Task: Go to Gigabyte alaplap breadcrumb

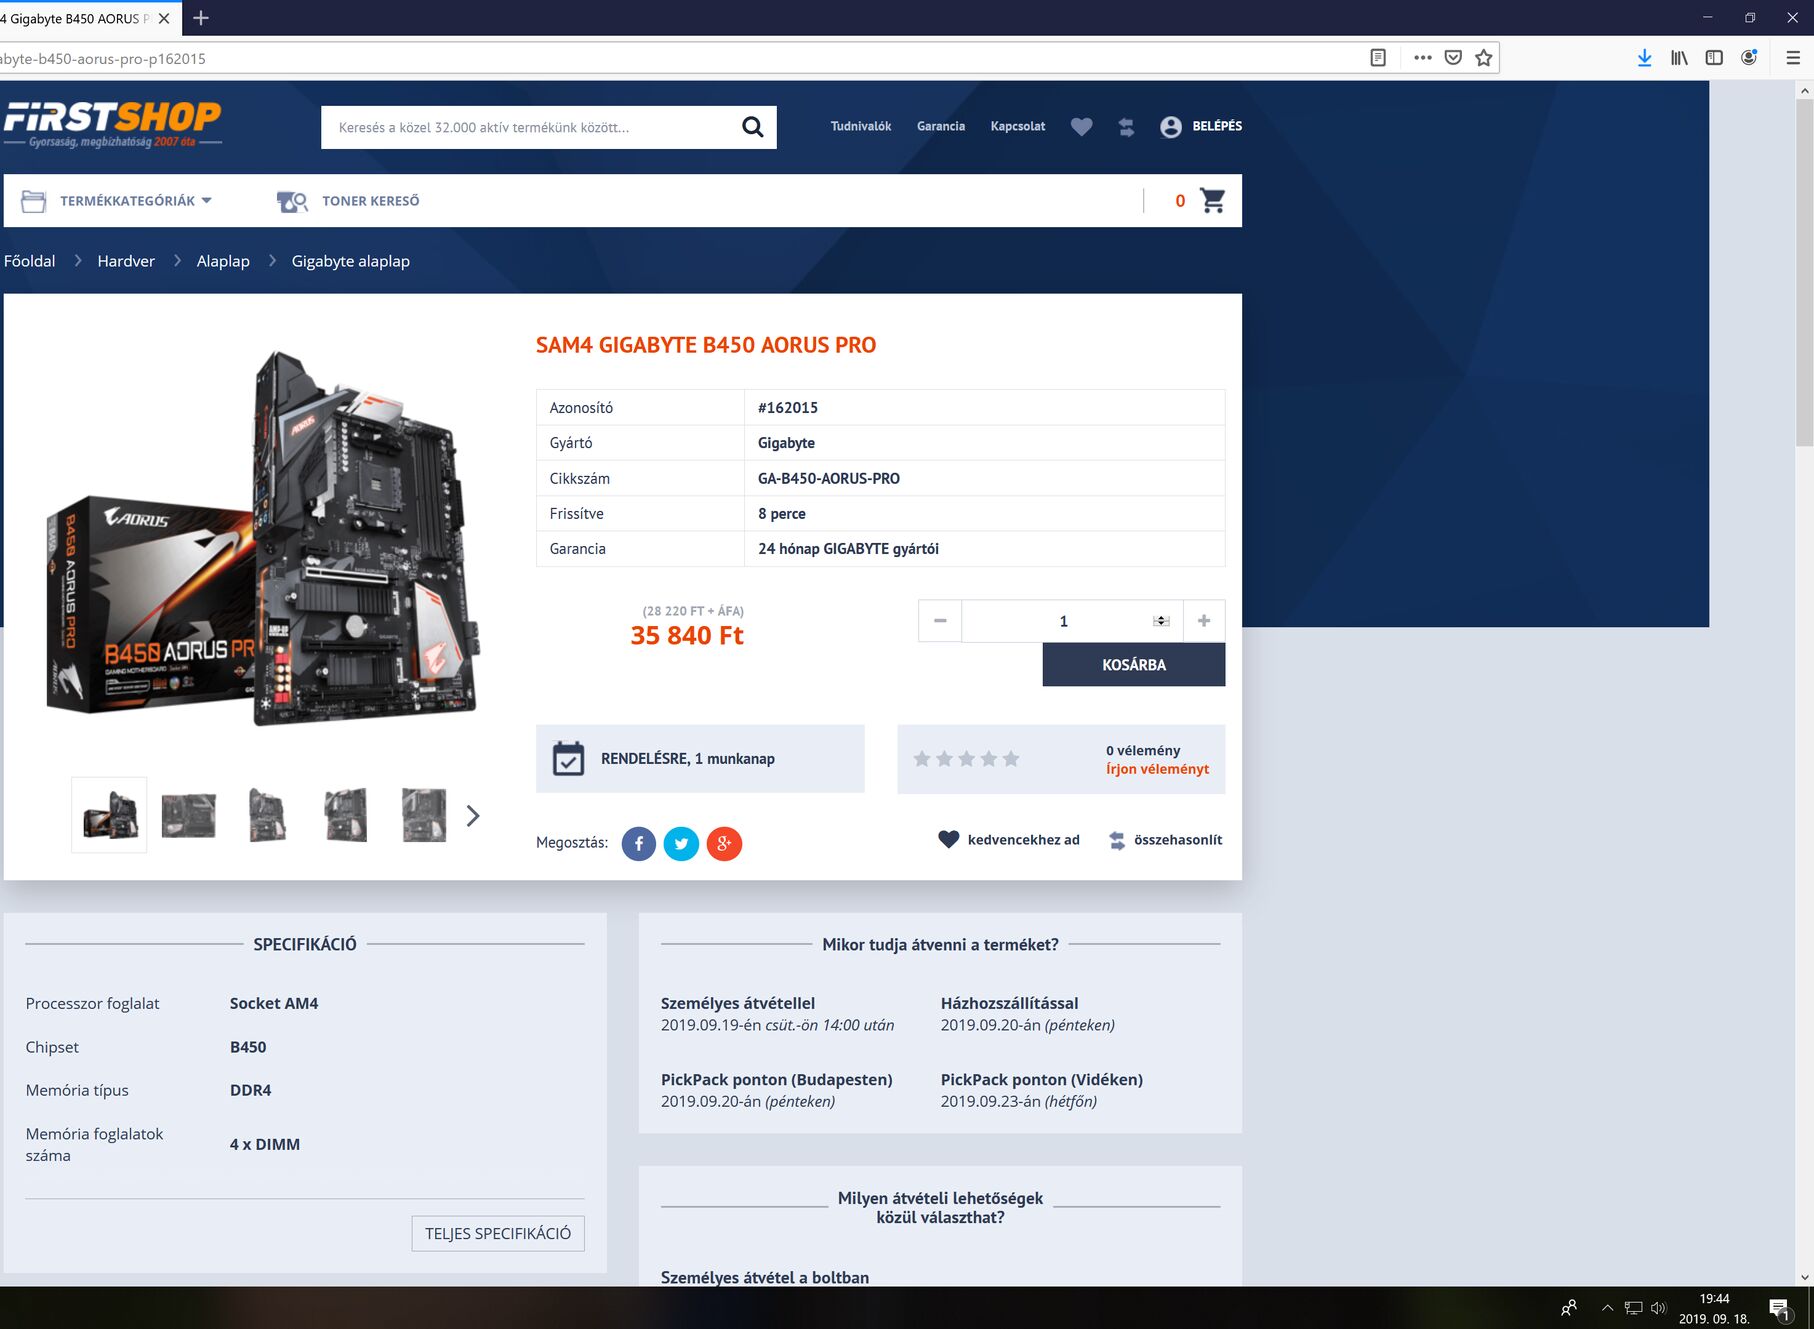Action: [351, 261]
